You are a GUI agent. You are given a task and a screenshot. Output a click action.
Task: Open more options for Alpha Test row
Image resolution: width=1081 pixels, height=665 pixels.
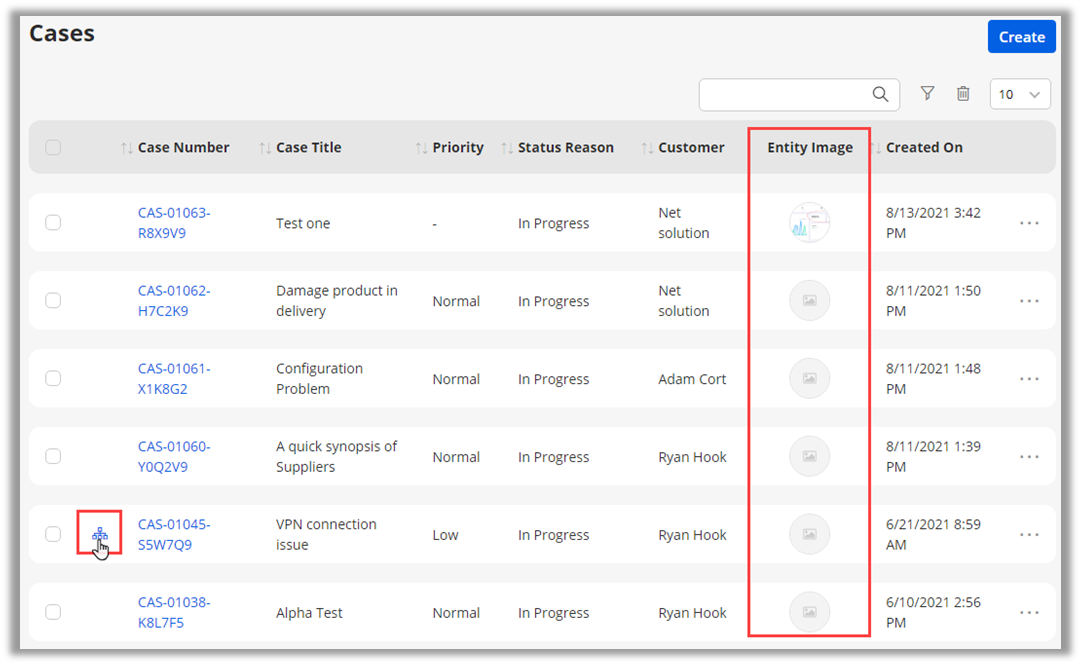(x=1029, y=613)
